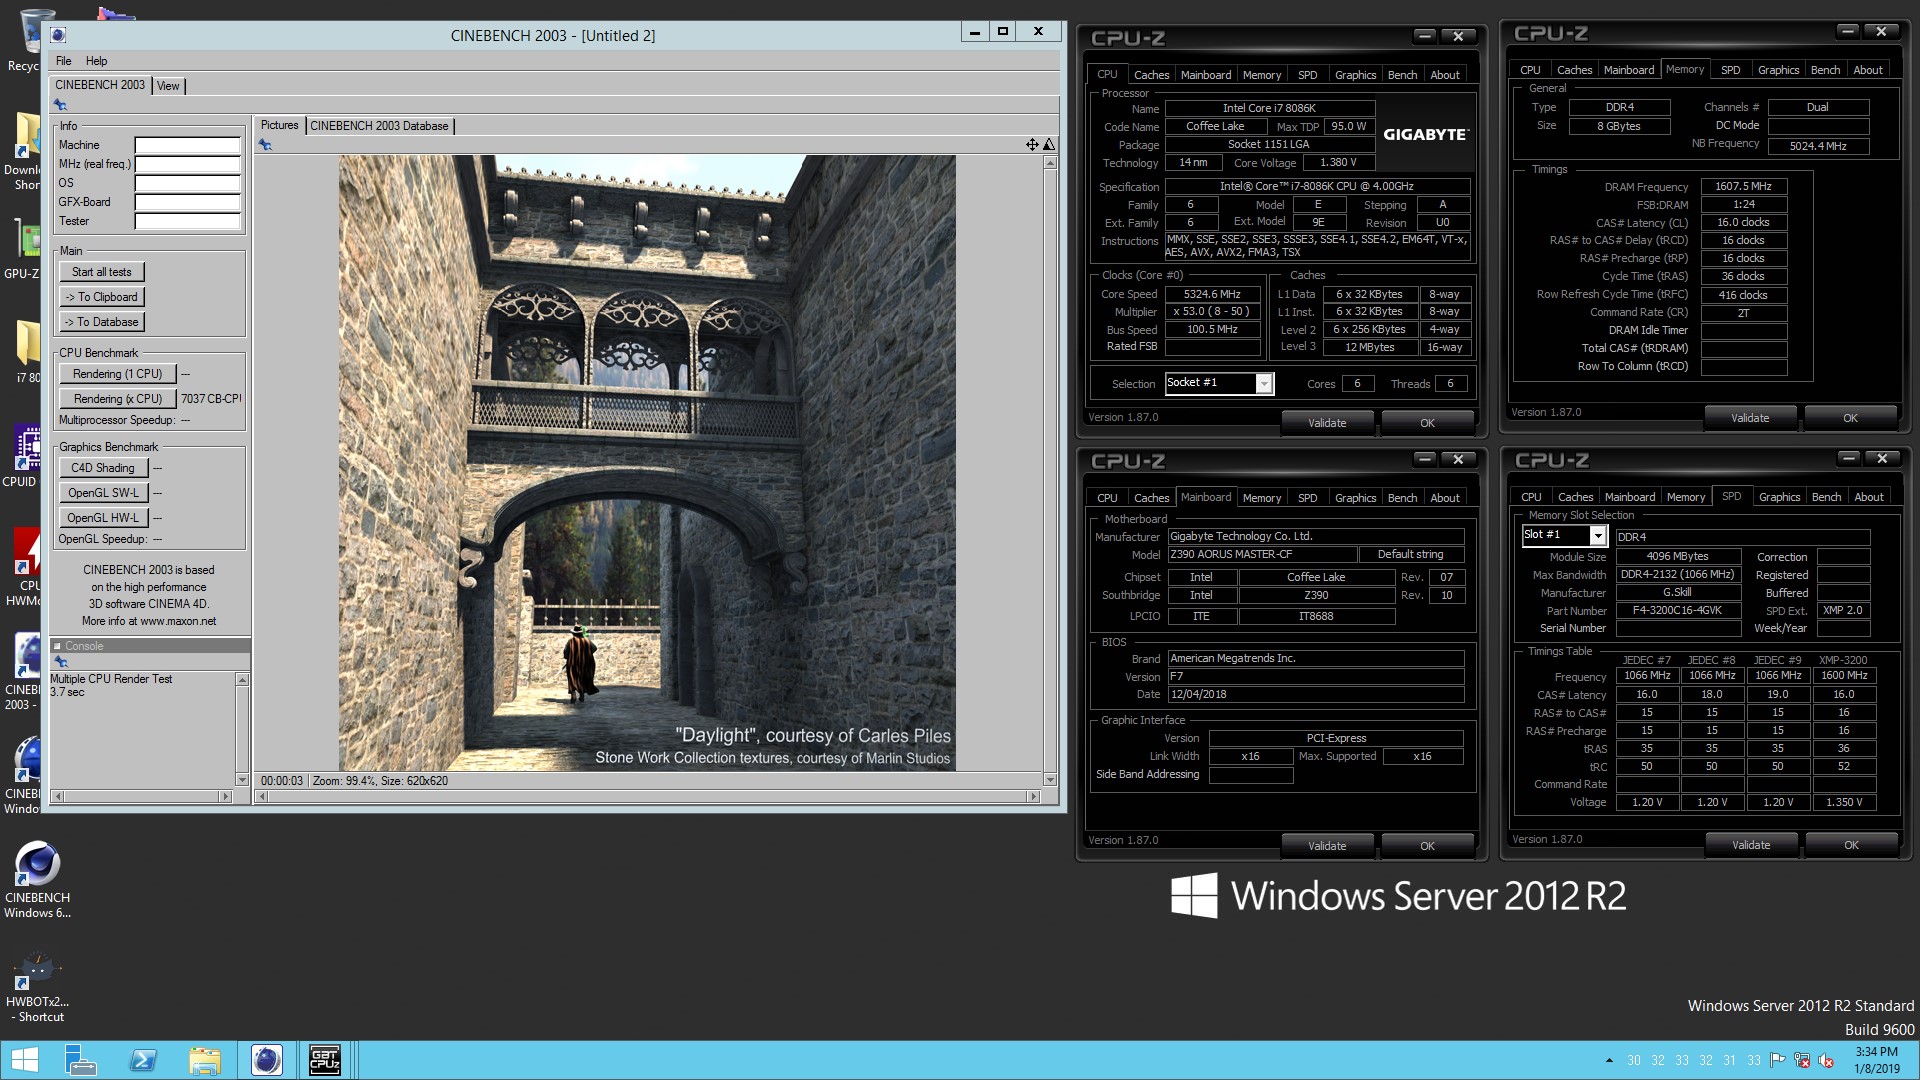The width and height of the screenshot is (1920, 1080).
Task: Click the GFX-Board input field
Action: (x=188, y=202)
